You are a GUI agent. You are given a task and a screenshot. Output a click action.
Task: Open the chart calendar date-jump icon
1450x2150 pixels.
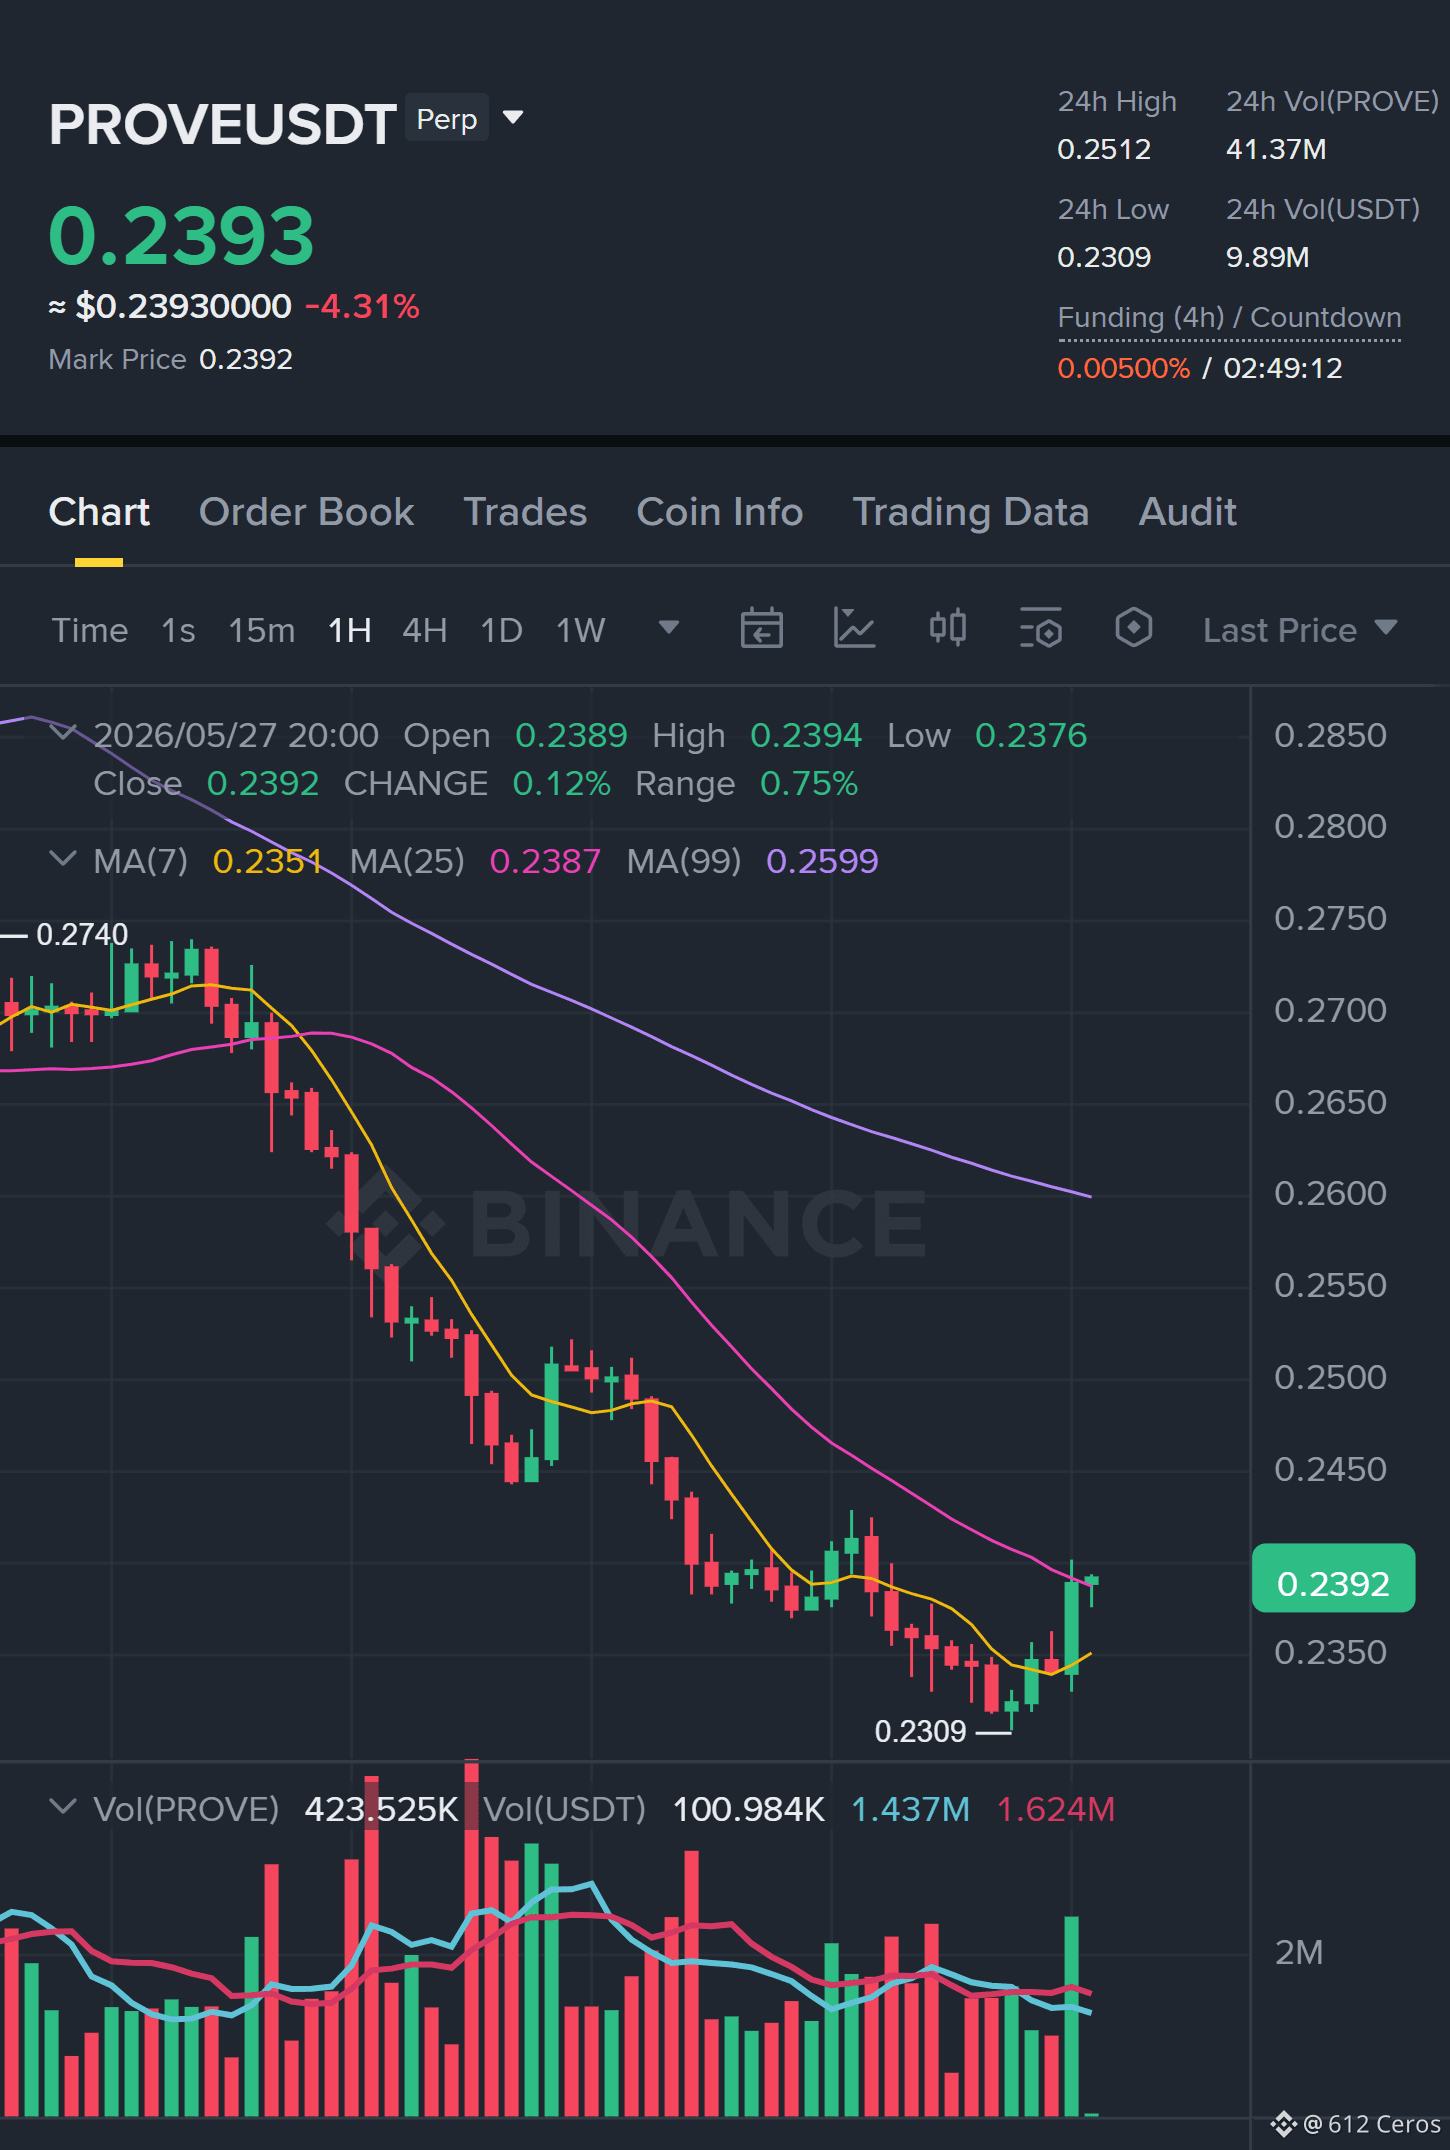(761, 629)
